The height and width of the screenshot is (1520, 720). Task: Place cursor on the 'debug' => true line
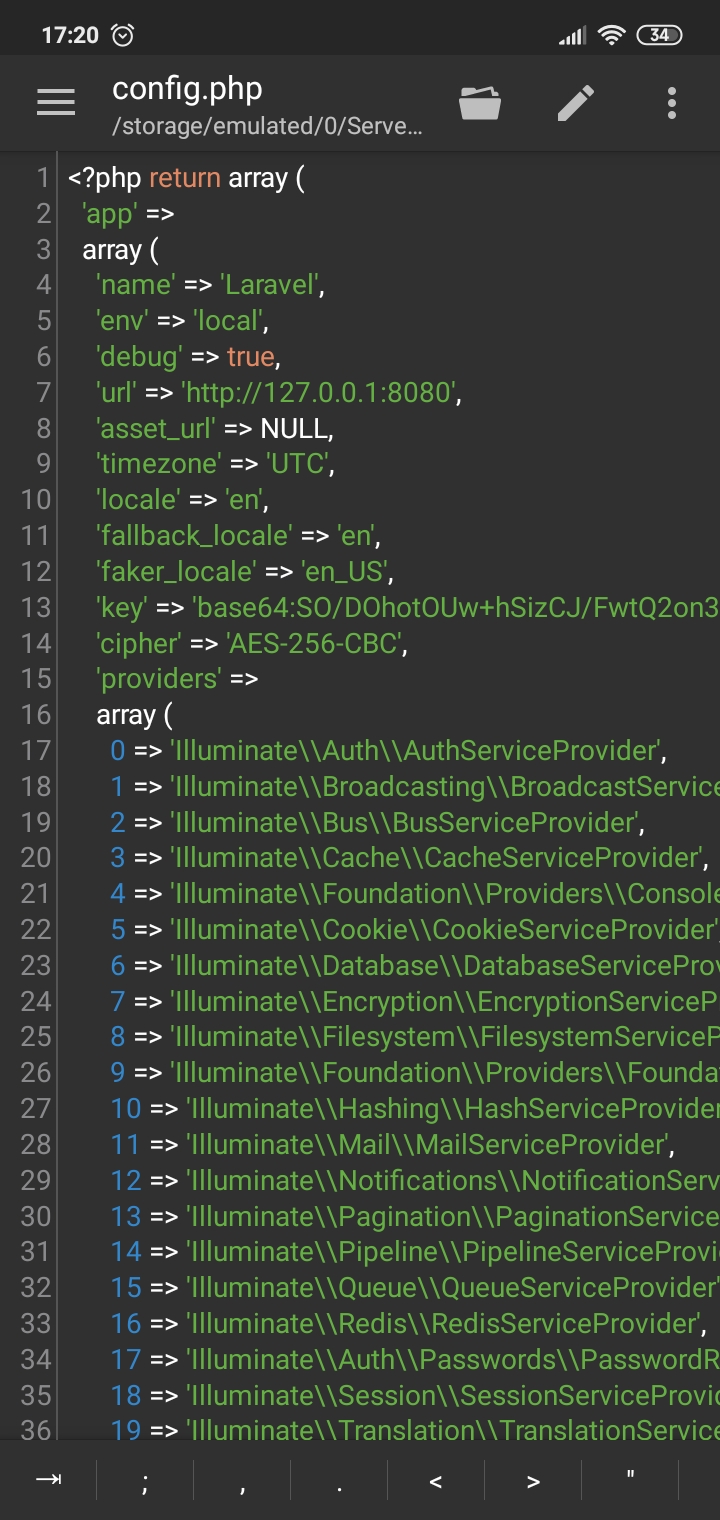pyautogui.click(x=188, y=357)
